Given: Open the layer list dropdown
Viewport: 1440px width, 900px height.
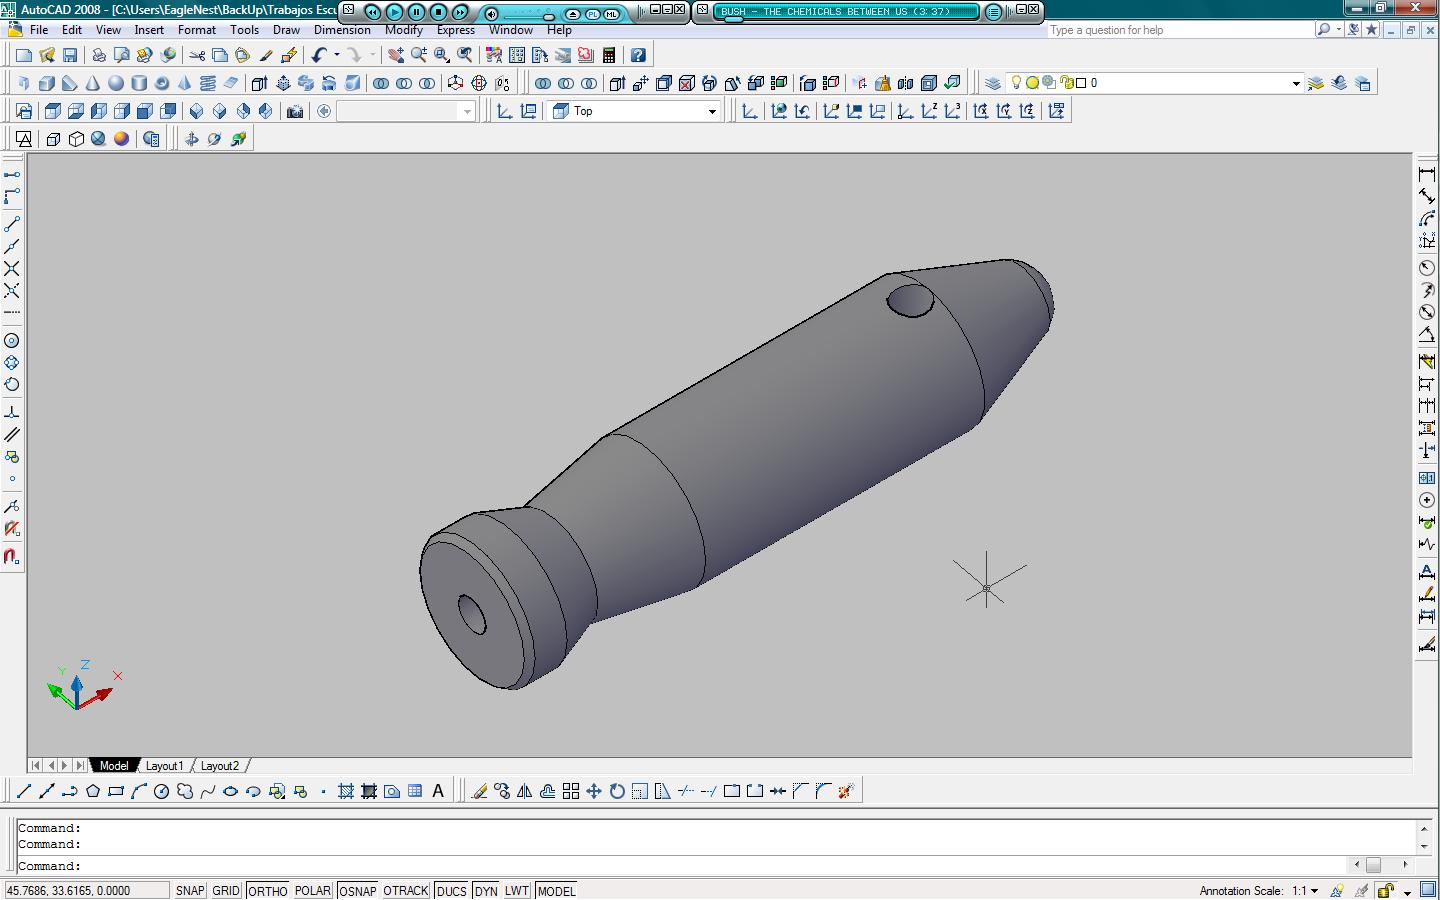Looking at the screenshot, I should (1296, 83).
